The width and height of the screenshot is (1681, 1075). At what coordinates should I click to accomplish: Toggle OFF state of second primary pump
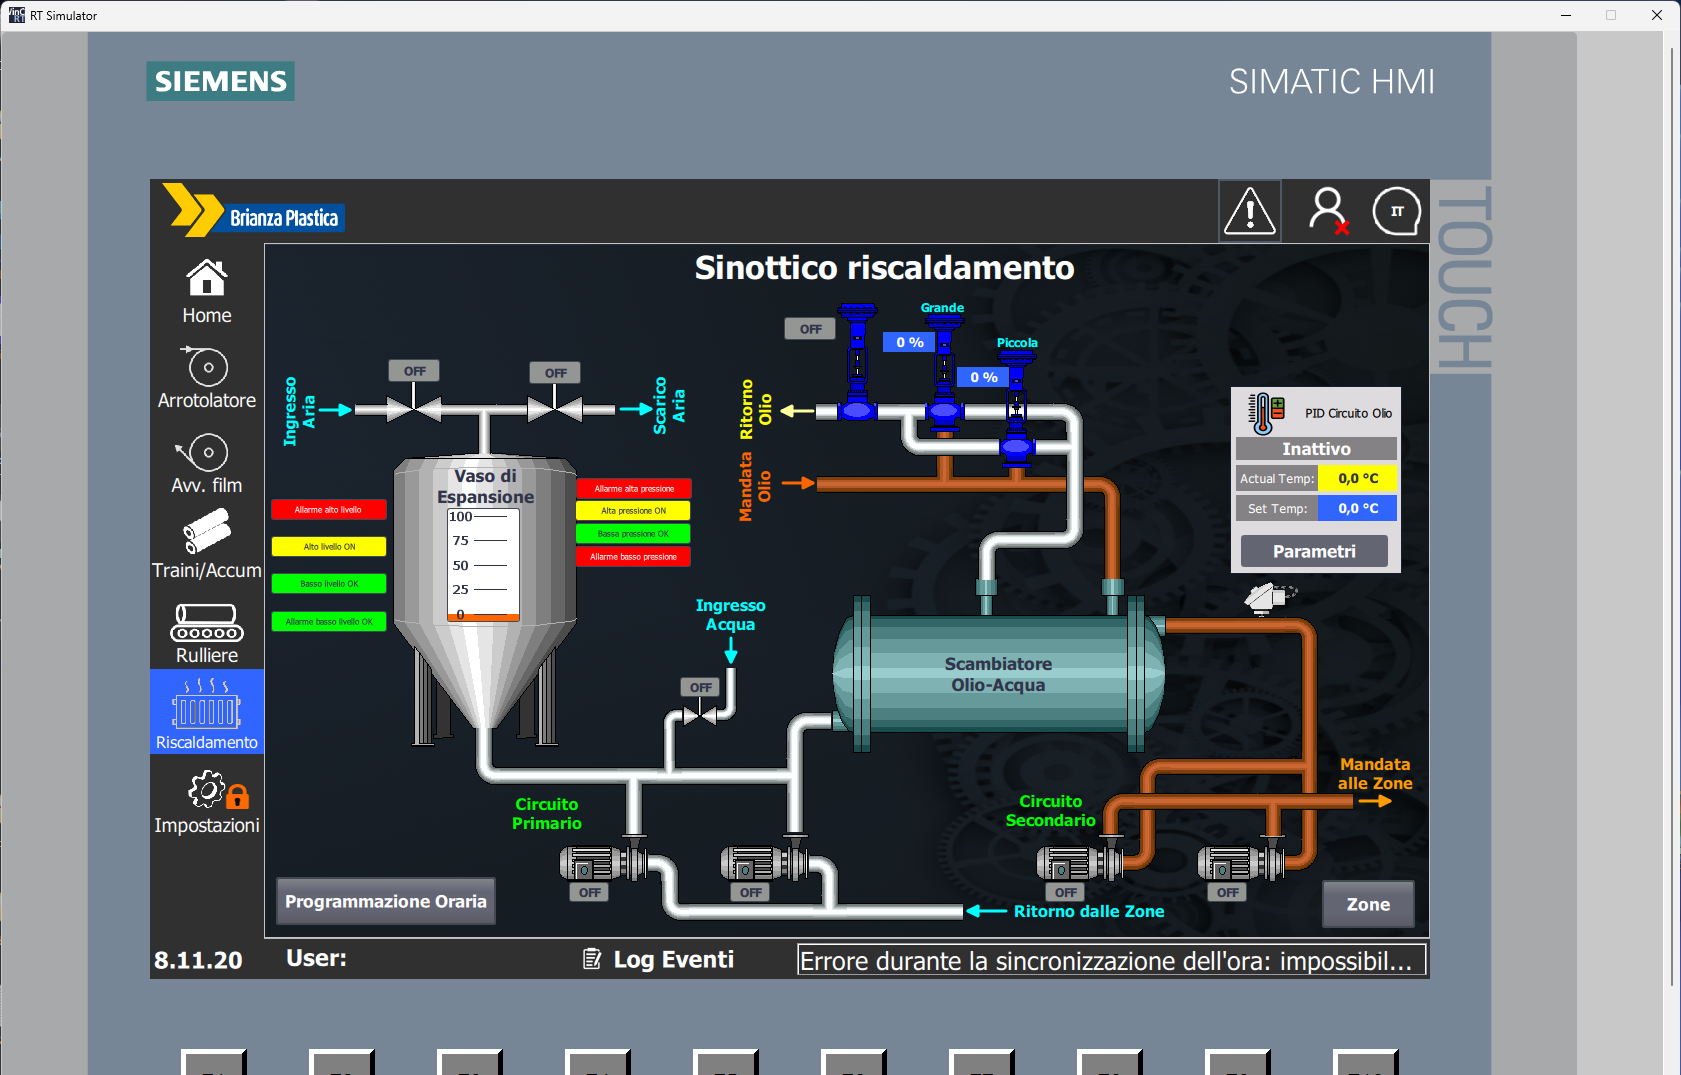pyautogui.click(x=751, y=892)
